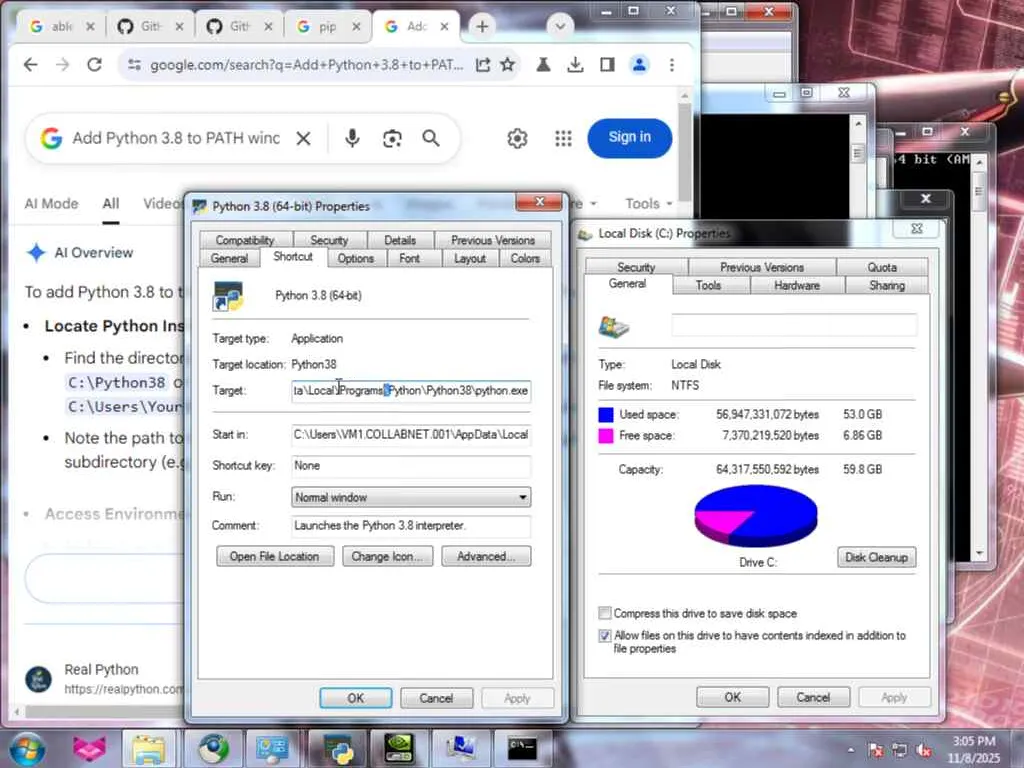Cancel the Python Properties dialog

pyautogui.click(x=436, y=698)
